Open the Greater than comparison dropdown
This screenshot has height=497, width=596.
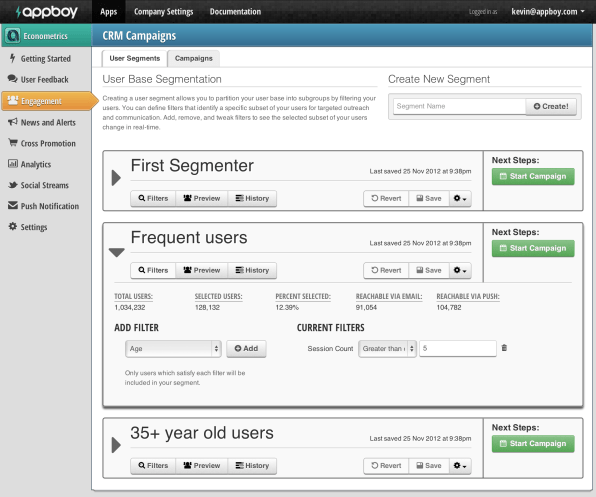[387, 348]
